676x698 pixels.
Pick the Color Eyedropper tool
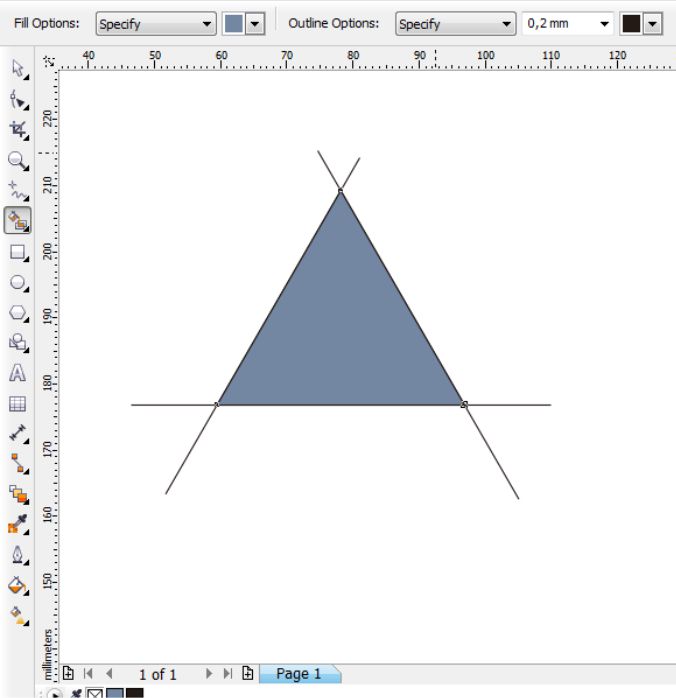pyautogui.click(x=18, y=524)
